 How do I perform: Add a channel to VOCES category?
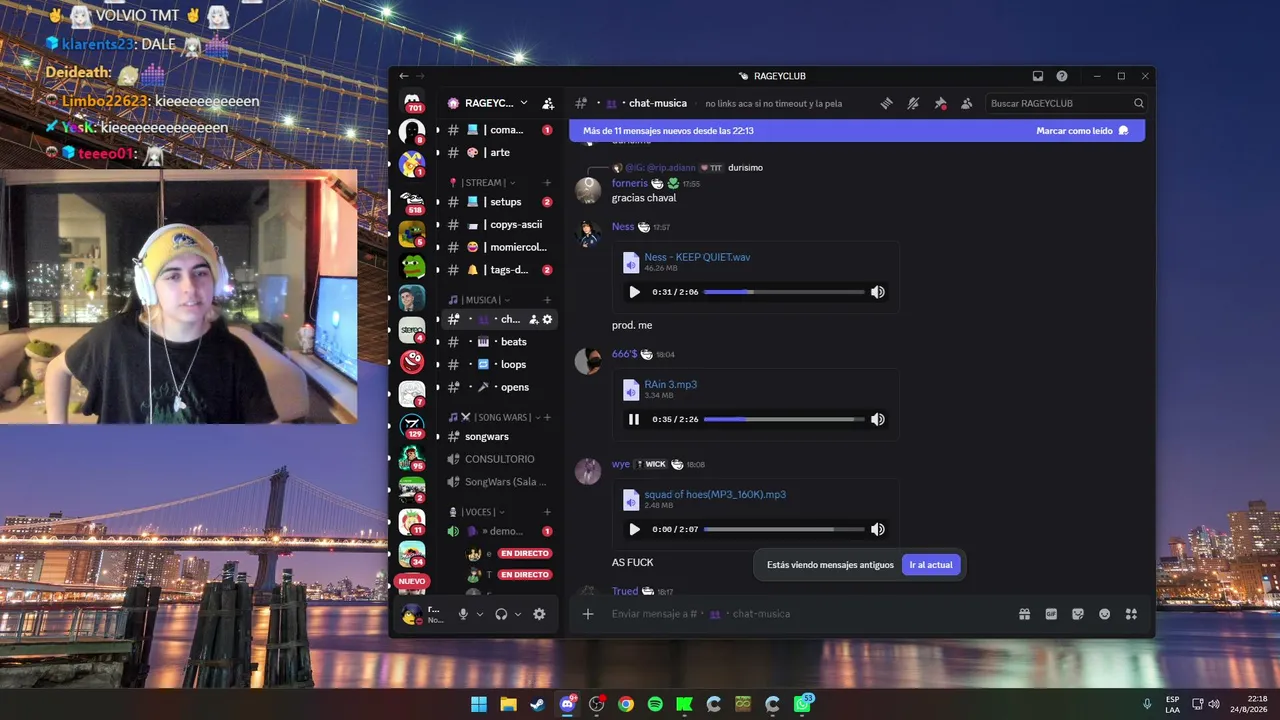tap(547, 512)
